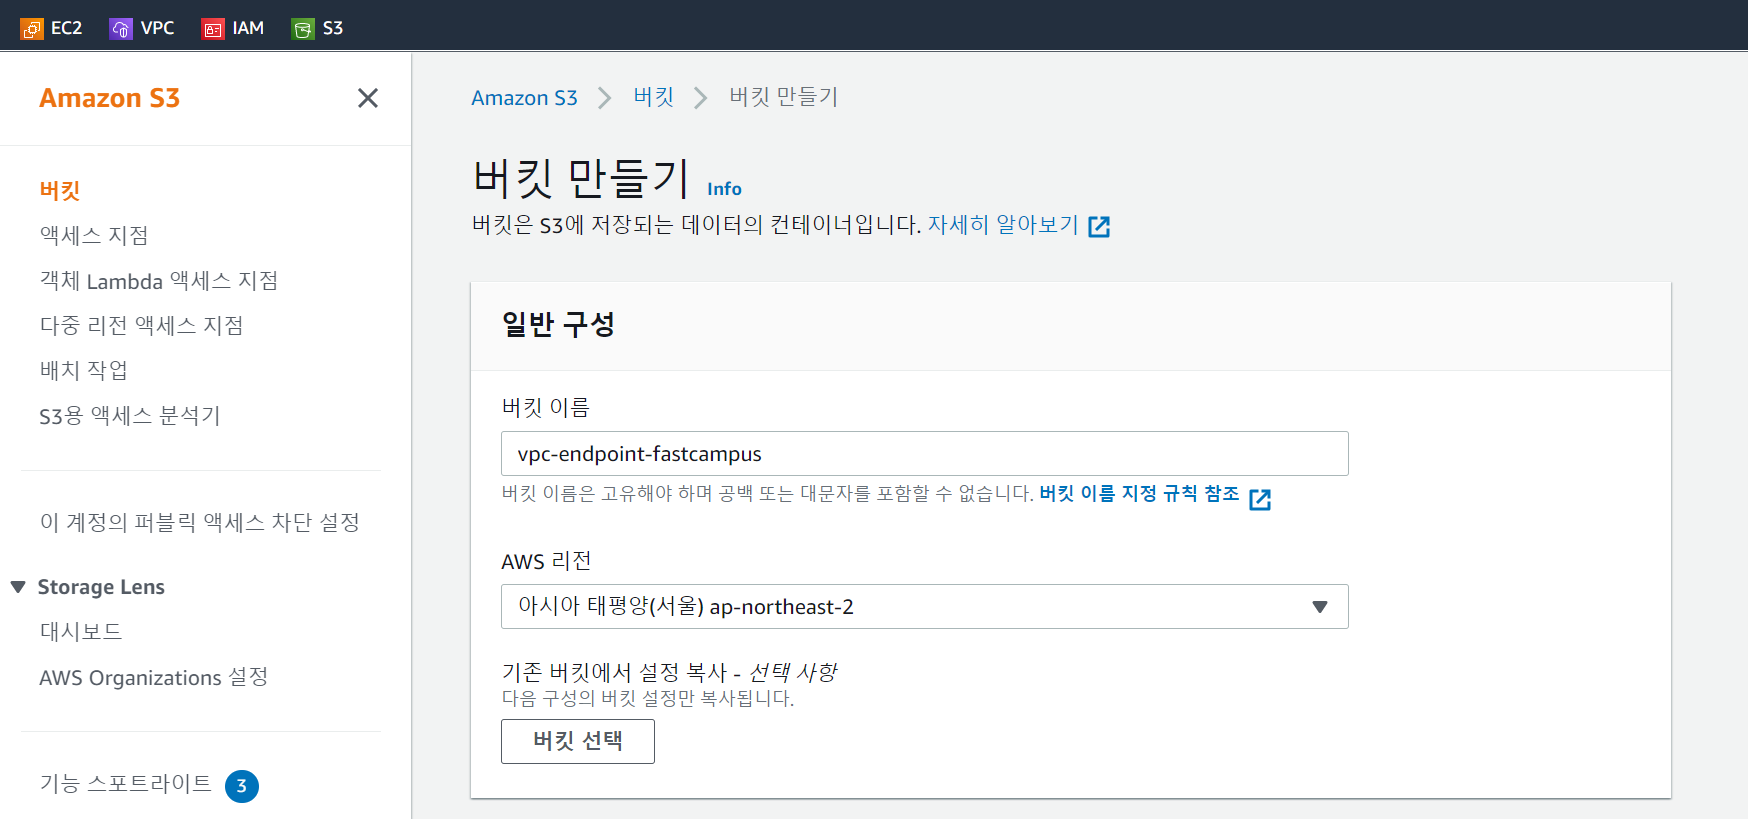Viewport: 1748px width, 819px height.
Task: Go to 액세스 지점 in the sidebar
Action: (x=94, y=235)
